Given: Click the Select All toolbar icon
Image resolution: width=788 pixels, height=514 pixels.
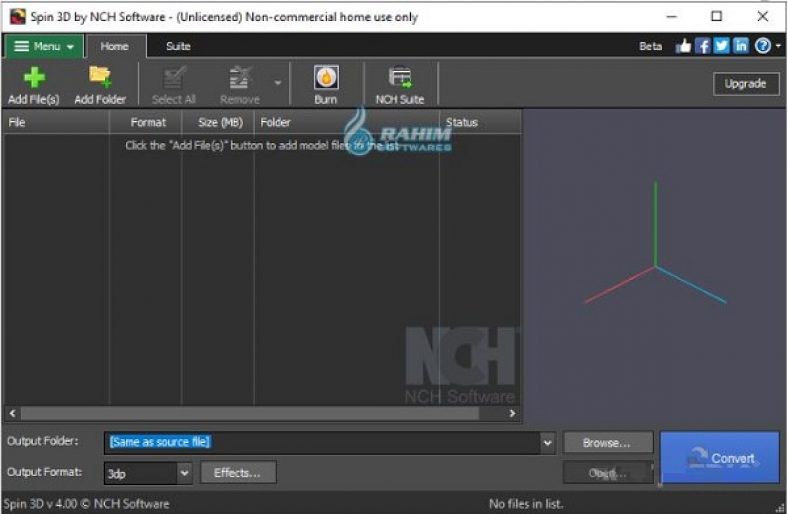Looking at the screenshot, I should pos(174,78).
